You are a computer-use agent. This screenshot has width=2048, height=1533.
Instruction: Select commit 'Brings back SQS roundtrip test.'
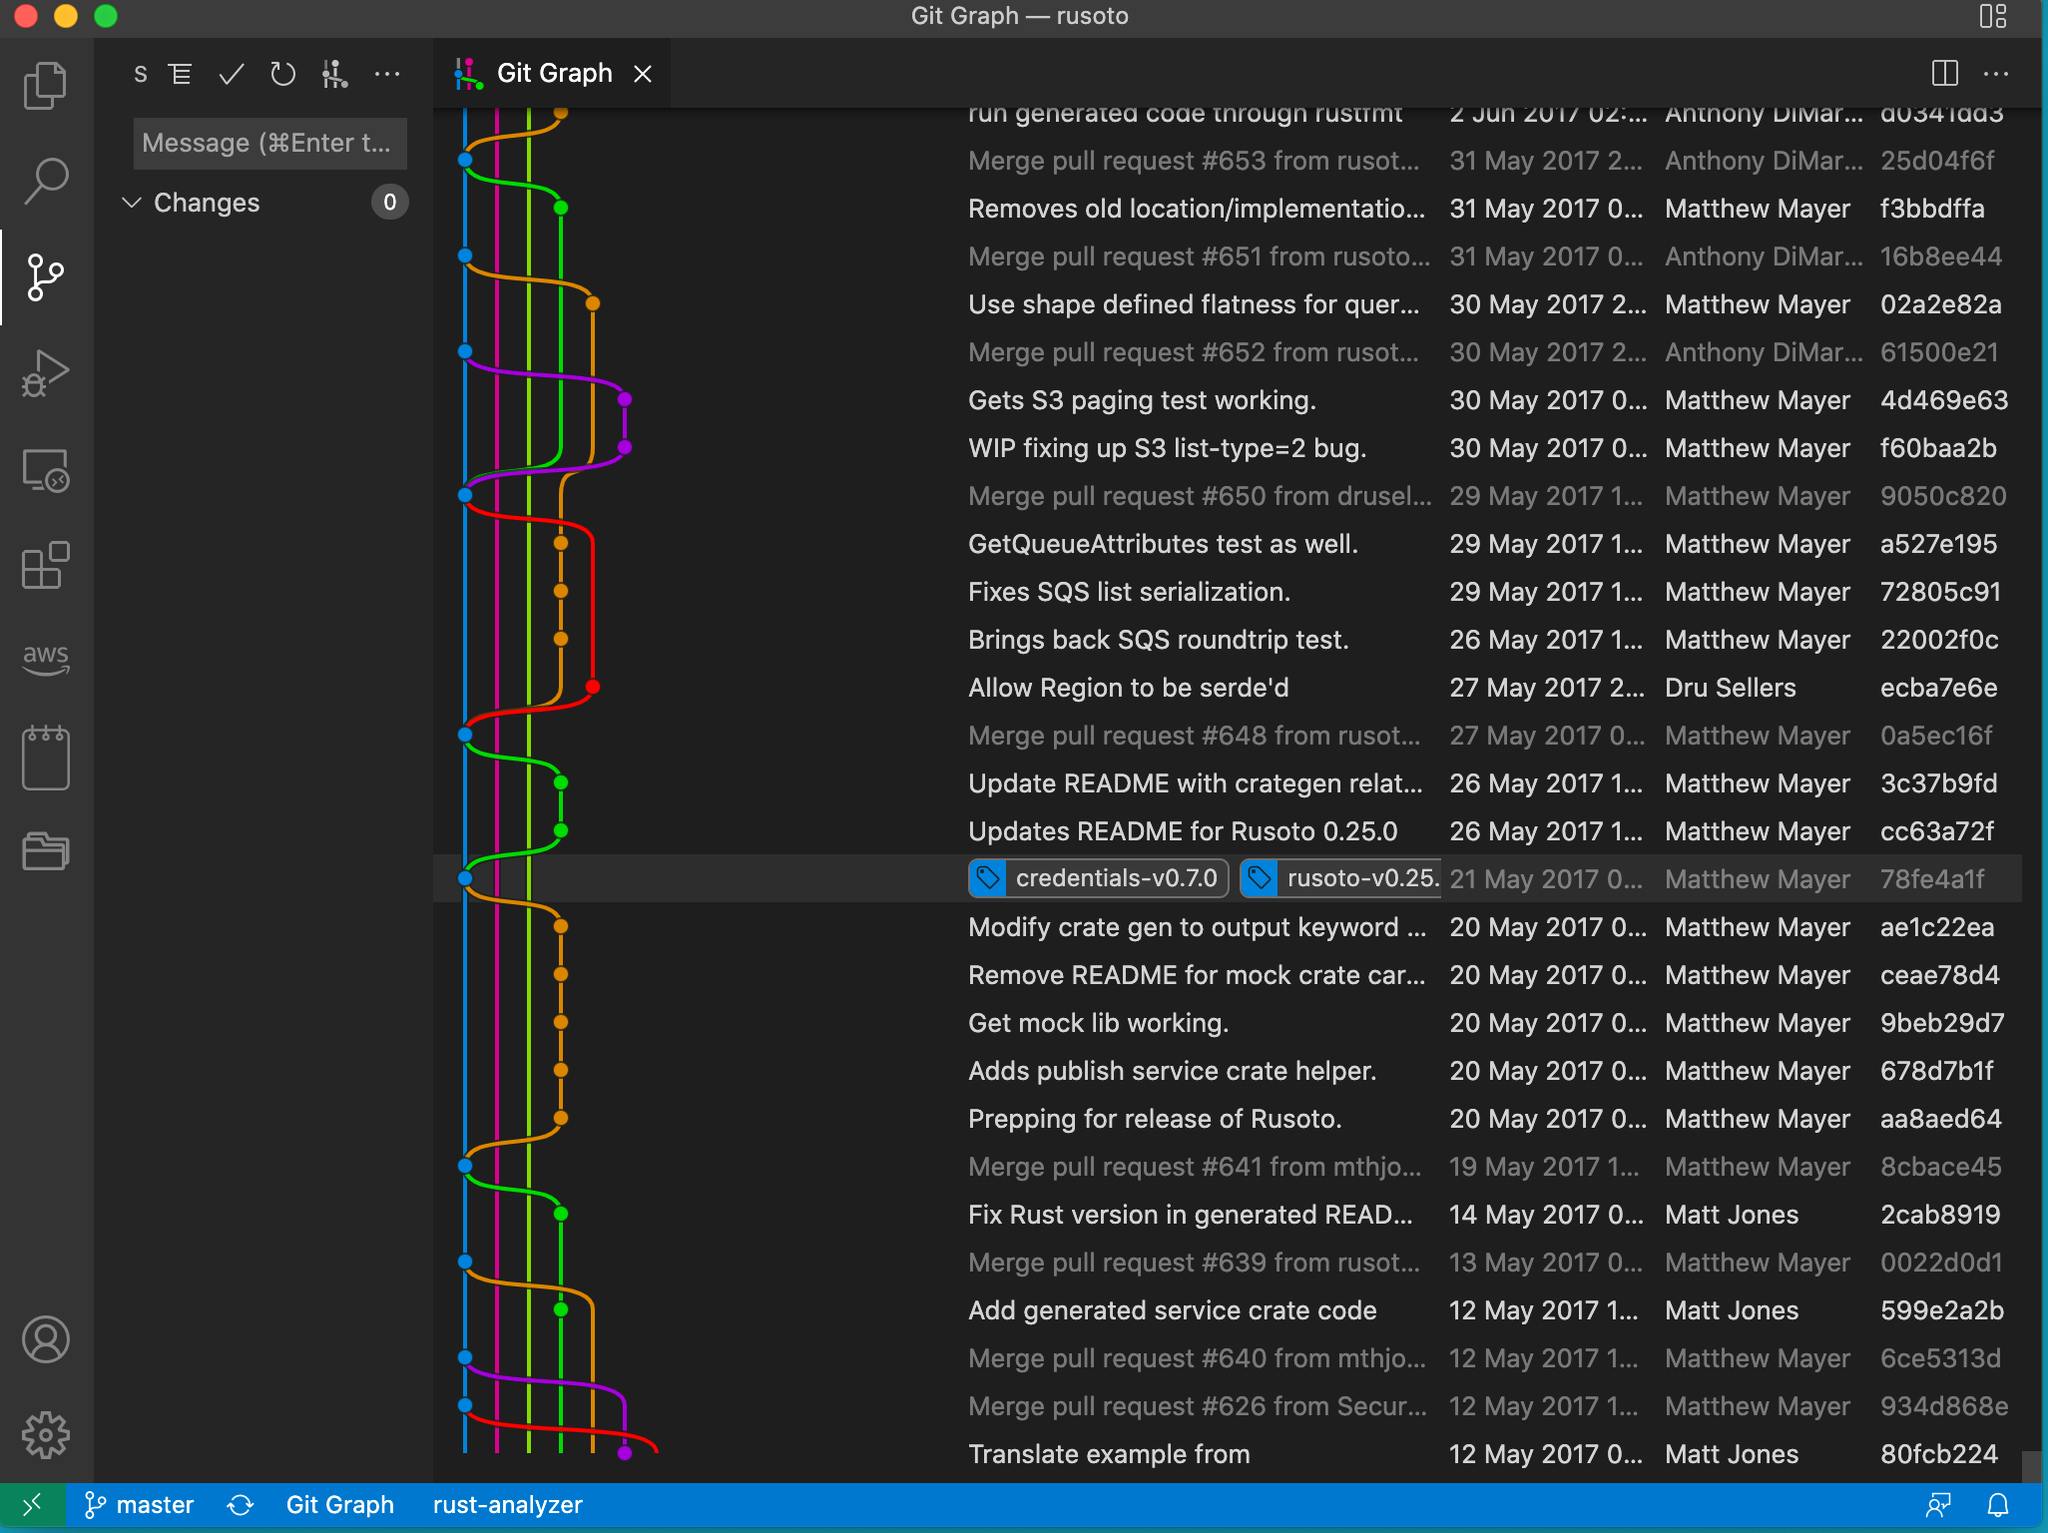pyautogui.click(x=1158, y=640)
